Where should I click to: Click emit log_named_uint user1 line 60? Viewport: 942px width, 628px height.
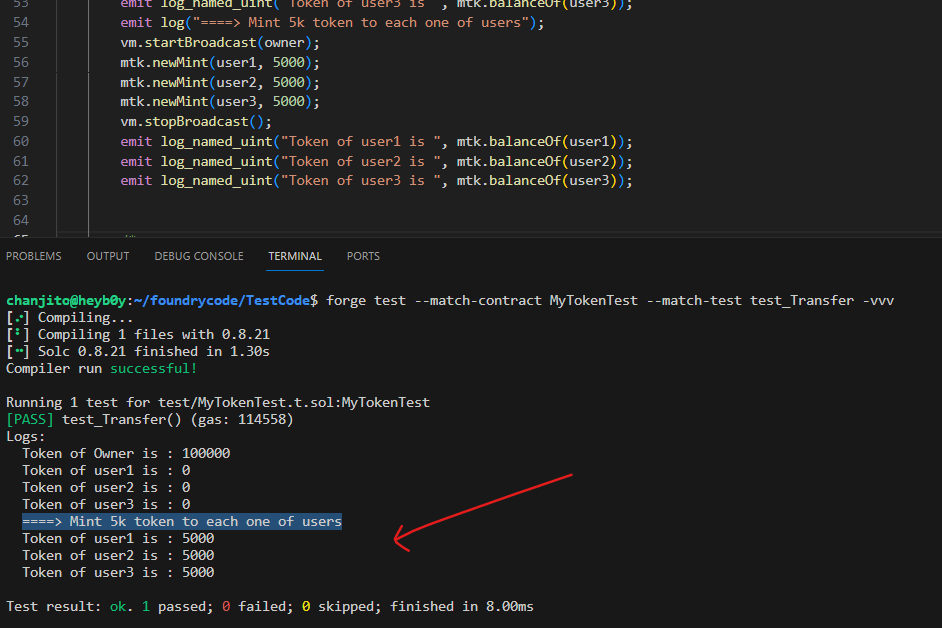pyautogui.click(x=376, y=141)
